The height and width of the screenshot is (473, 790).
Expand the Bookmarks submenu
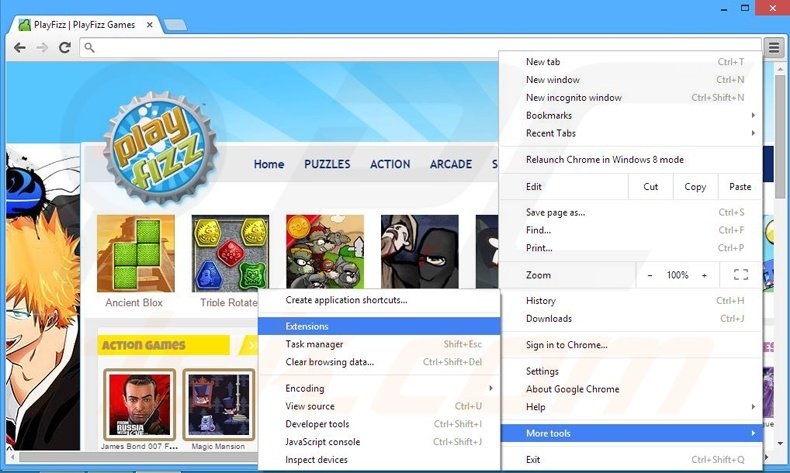[631, 115]
